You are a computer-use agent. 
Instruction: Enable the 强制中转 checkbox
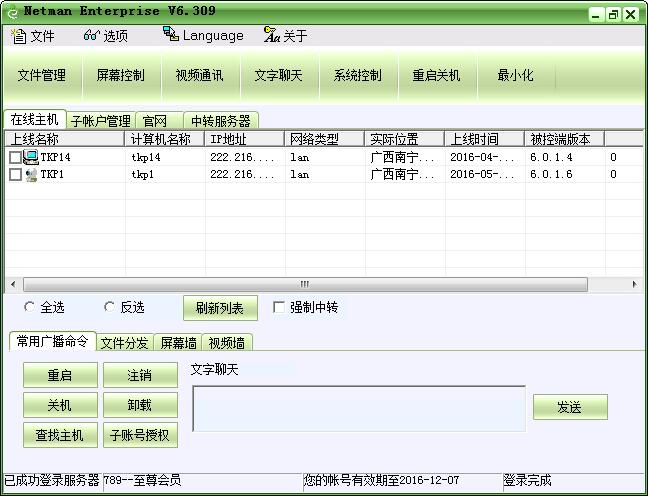(x=279, y=307)
